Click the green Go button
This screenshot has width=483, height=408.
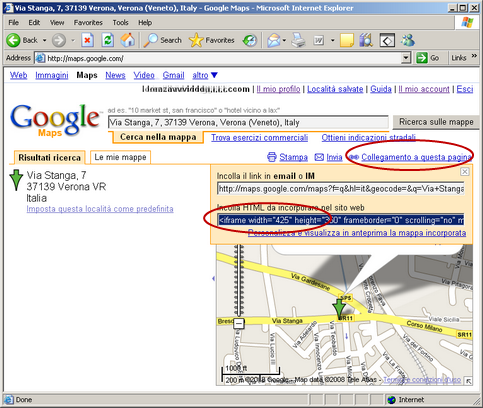coord(428,58)
